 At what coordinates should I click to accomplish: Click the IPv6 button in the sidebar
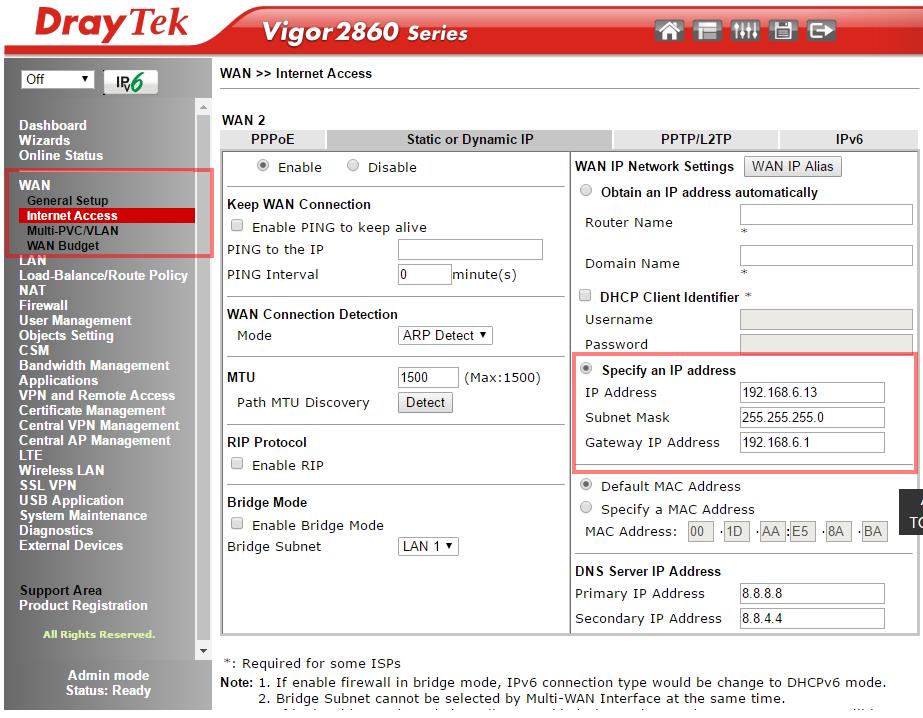(x=130, y=83)
